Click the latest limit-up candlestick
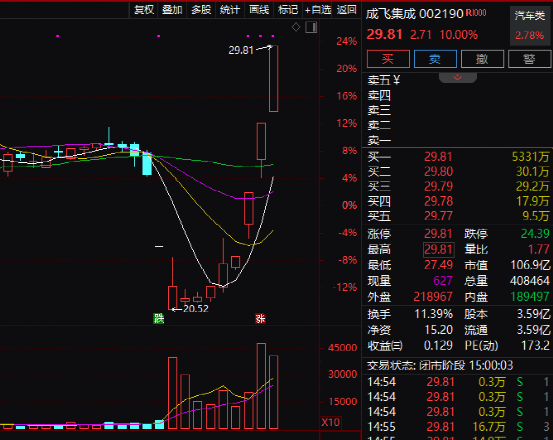Viewport: 553px width, 440px height. pyautogui.click(x=273, y=78)
